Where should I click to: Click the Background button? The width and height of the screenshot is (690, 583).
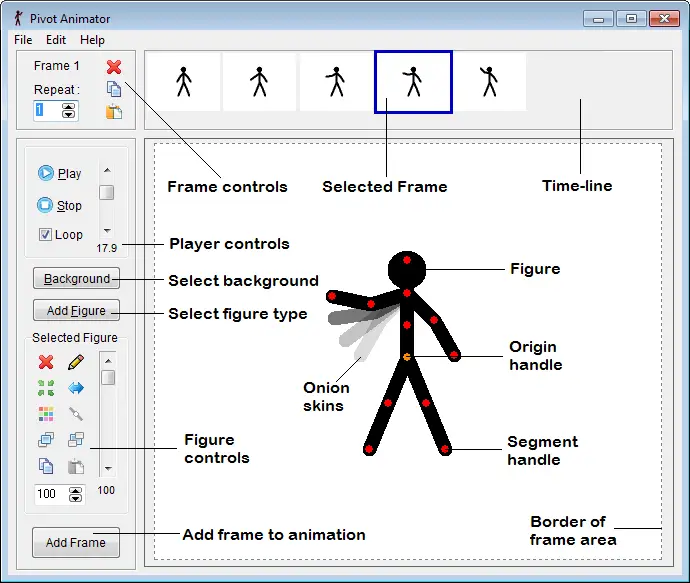point(77,278)
